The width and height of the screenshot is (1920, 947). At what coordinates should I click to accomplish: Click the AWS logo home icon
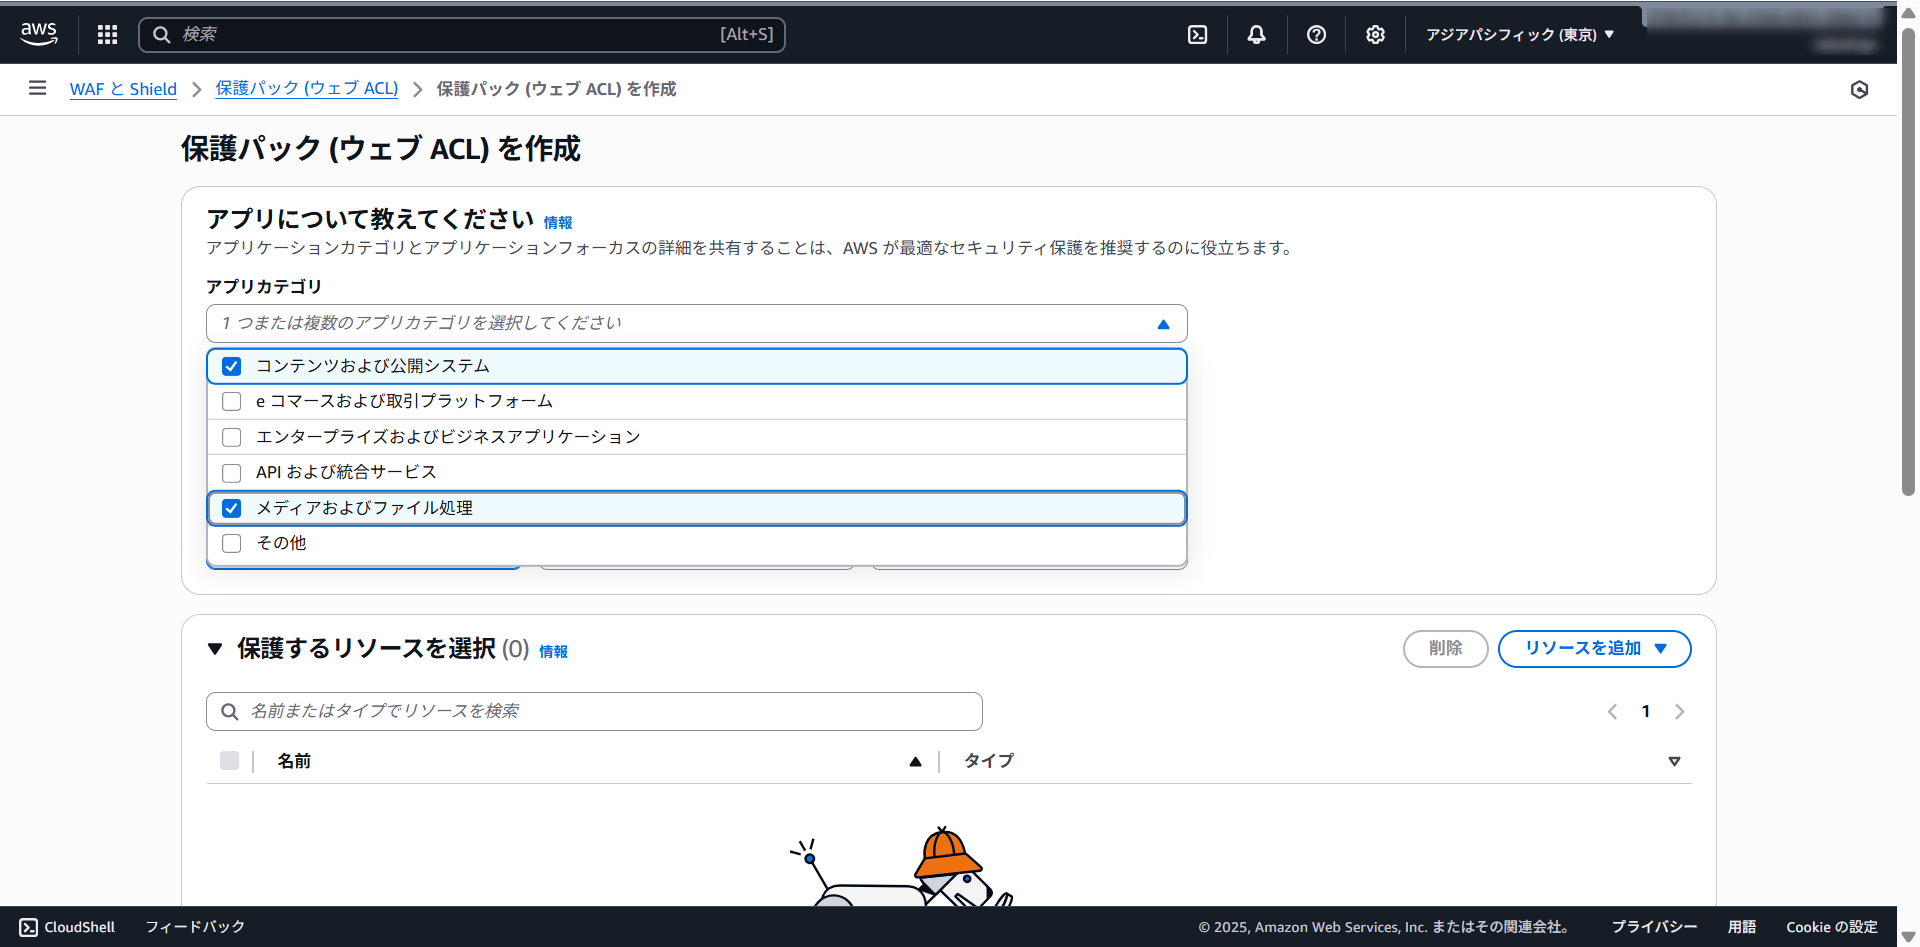39,34
